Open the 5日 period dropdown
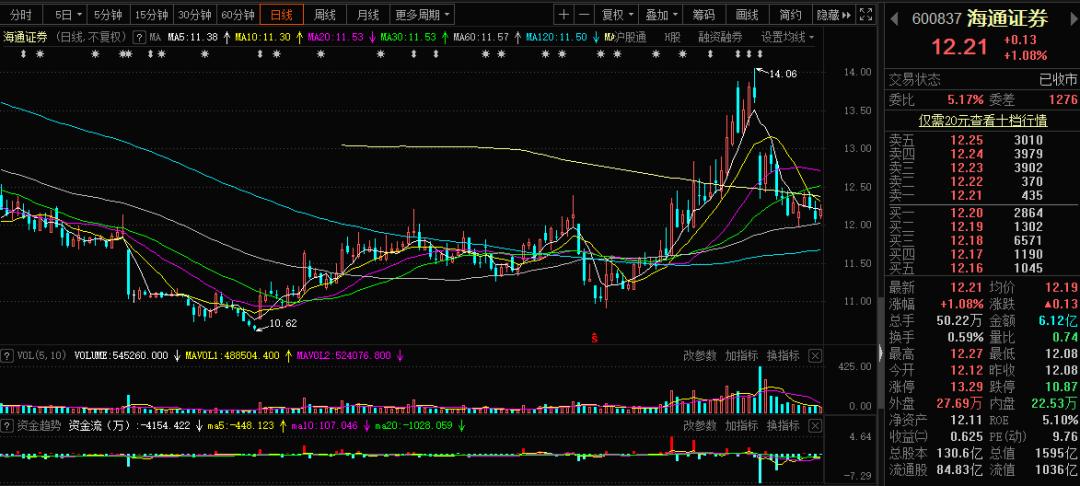 [68, 14]
